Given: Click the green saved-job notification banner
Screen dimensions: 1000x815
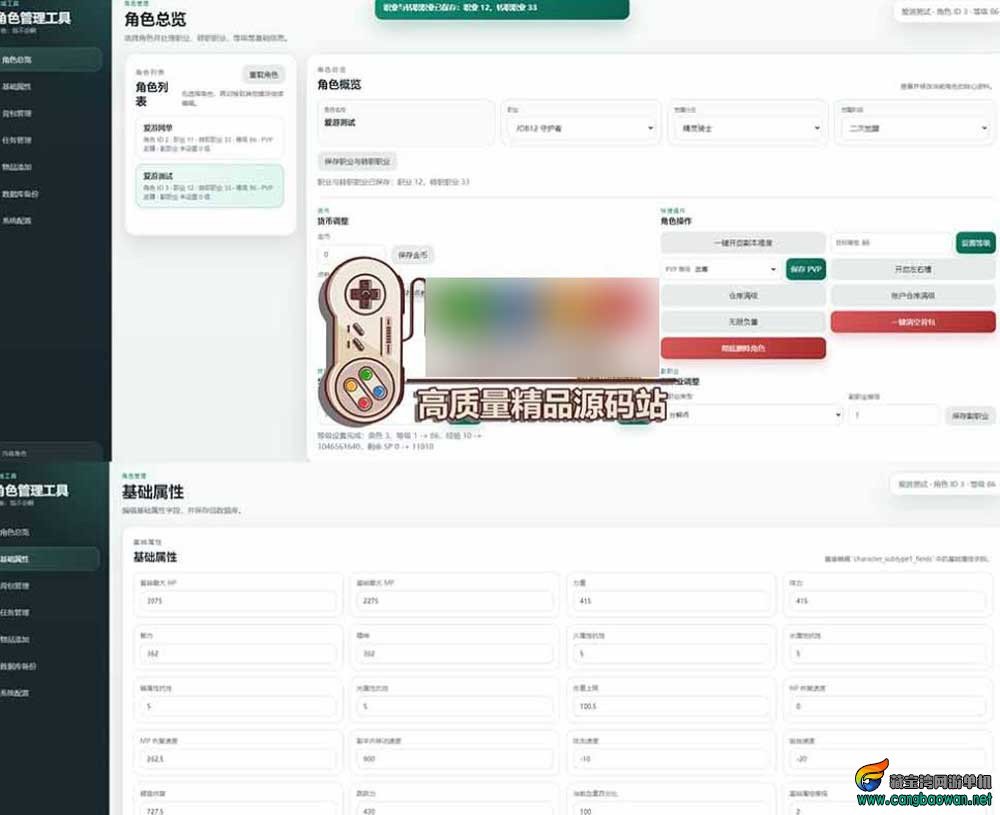Looking at the screenshot, I should tap(502, 8).
